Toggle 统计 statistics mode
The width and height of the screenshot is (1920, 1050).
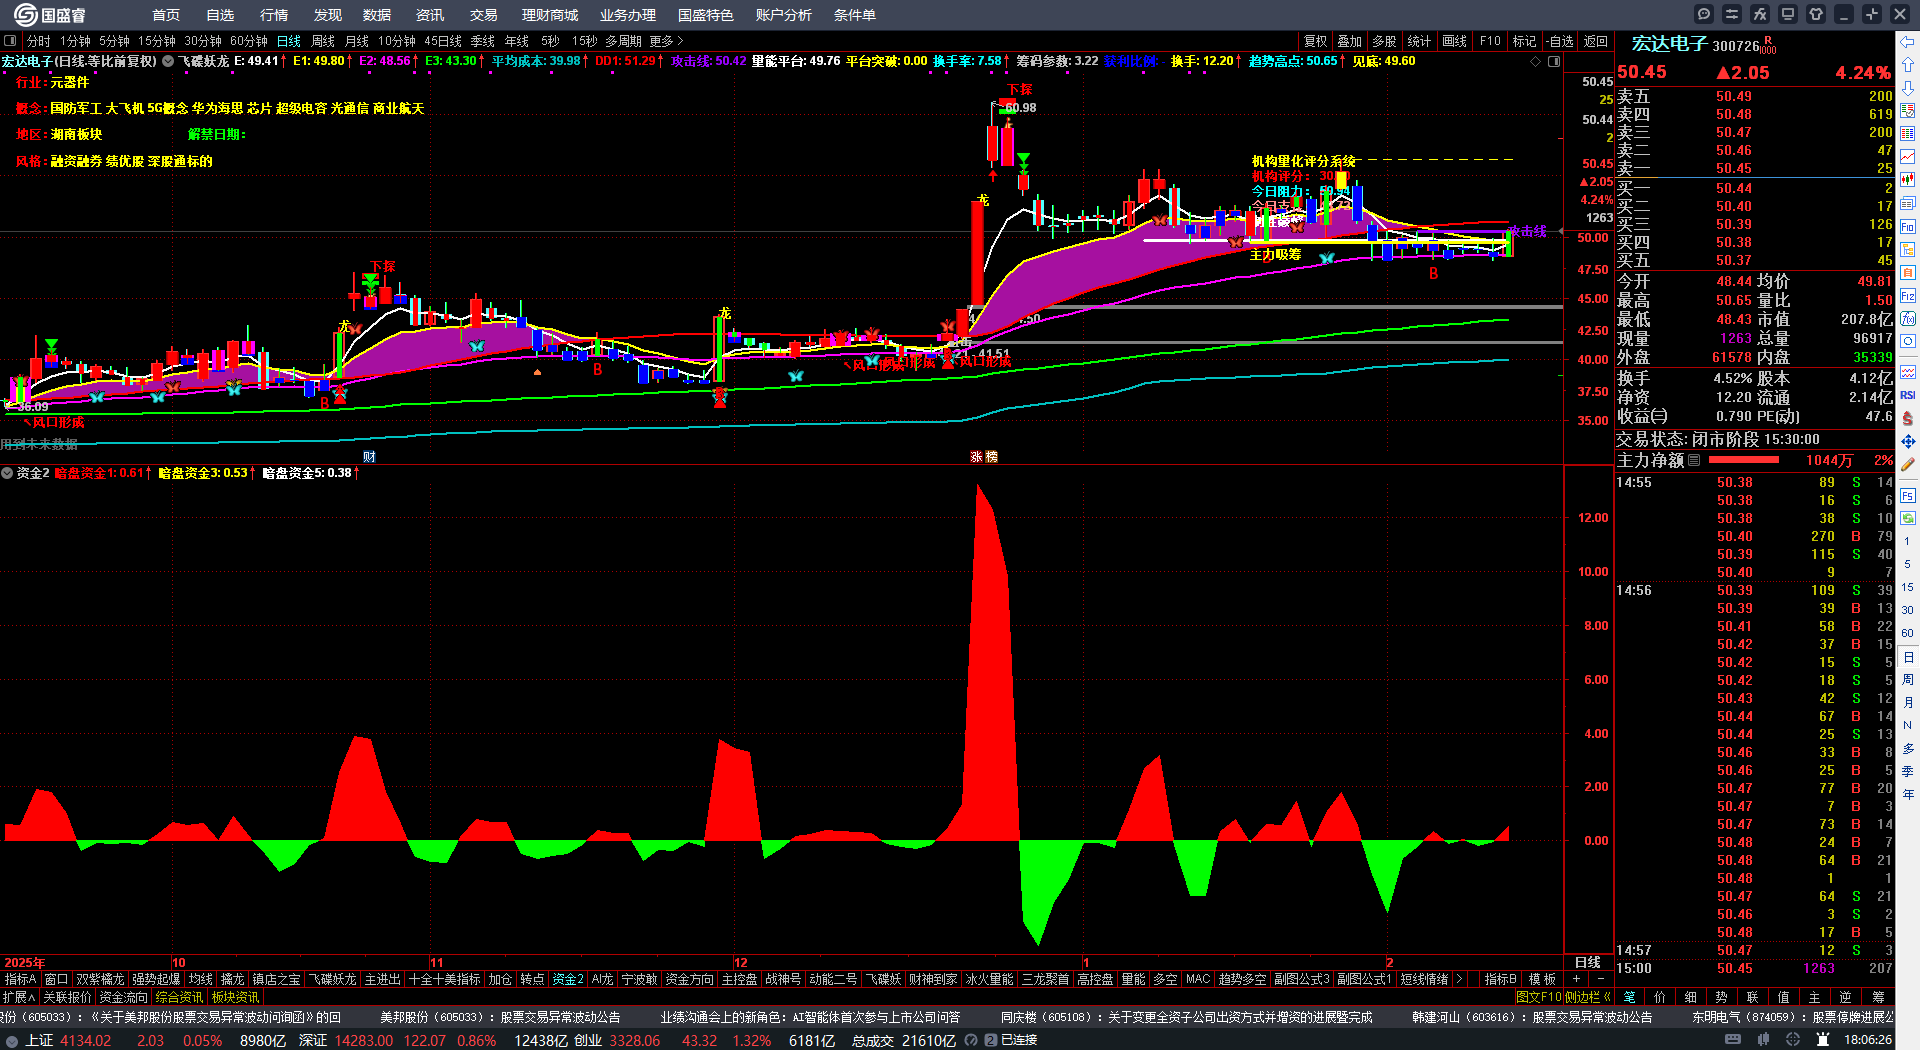(x=1419, y=41)
